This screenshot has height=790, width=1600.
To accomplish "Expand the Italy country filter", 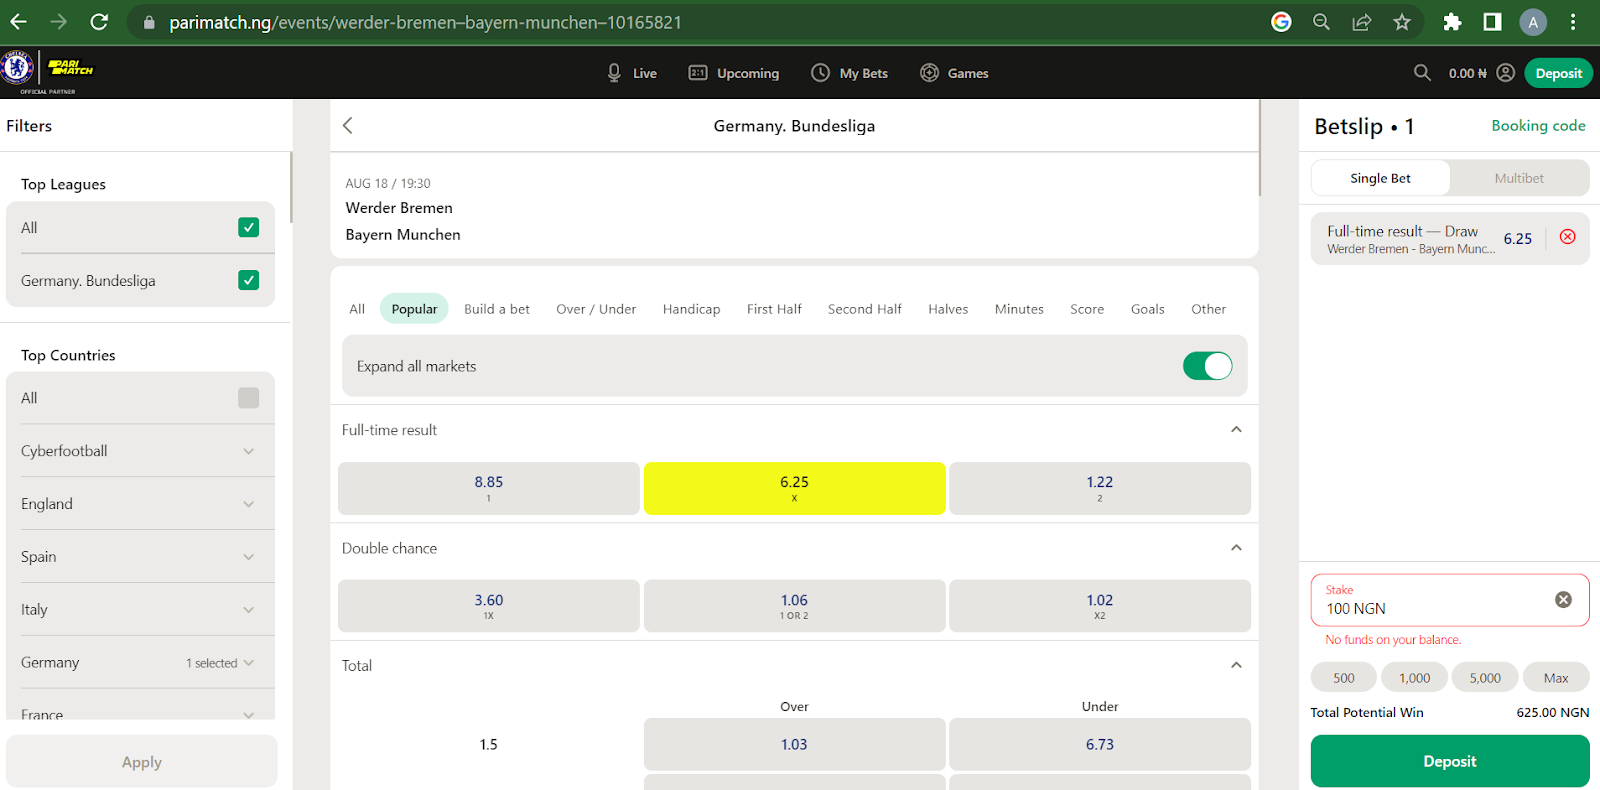I will [x=140, y=610].
